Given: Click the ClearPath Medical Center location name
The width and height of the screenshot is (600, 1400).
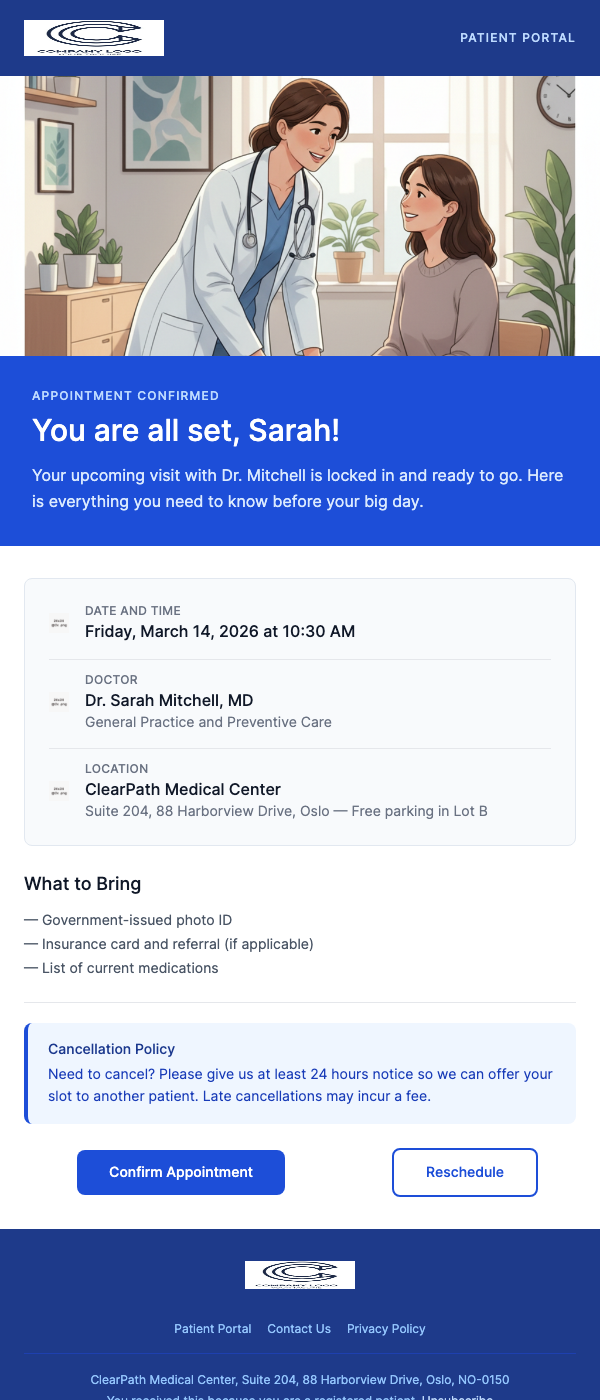Looking at the screenshot, I should tap(183, 789).
